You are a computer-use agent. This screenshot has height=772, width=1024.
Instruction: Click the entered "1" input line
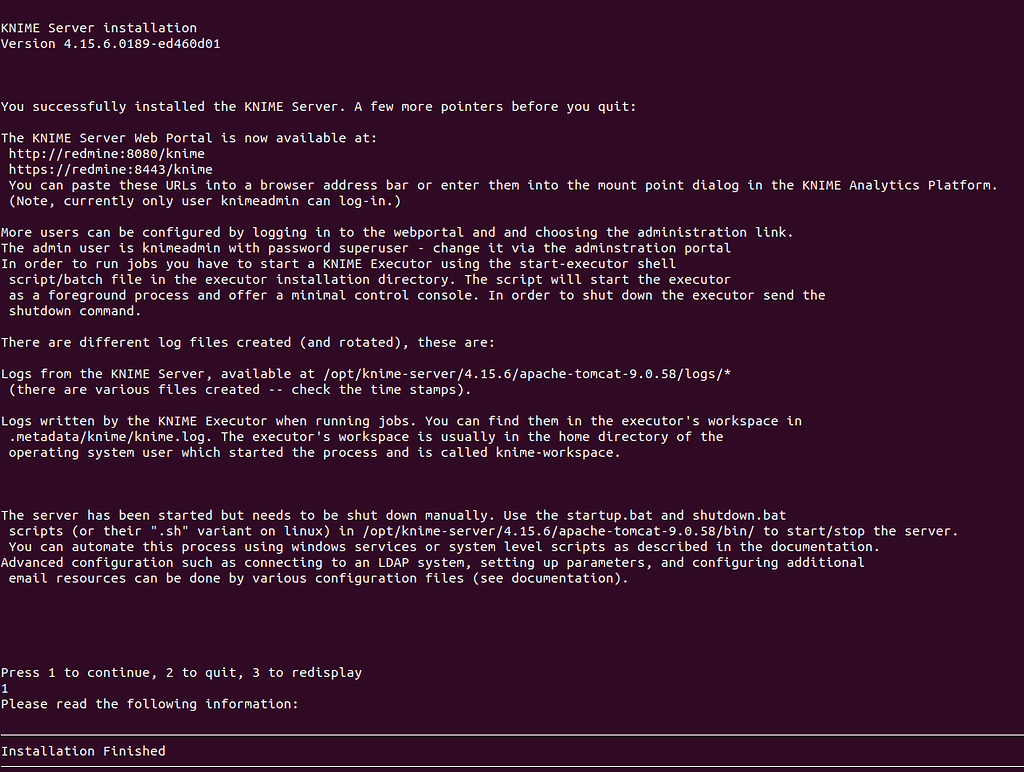5,688
